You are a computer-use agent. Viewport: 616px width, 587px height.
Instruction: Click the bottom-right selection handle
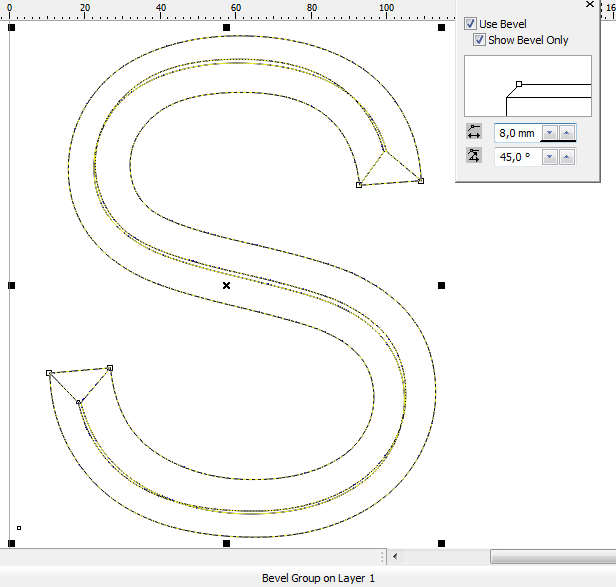[442, 543]
